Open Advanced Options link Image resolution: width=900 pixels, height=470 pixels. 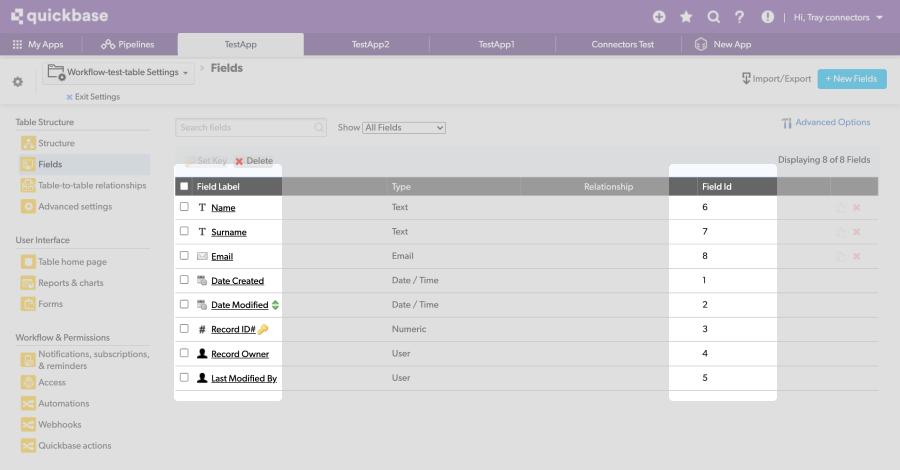826,122
